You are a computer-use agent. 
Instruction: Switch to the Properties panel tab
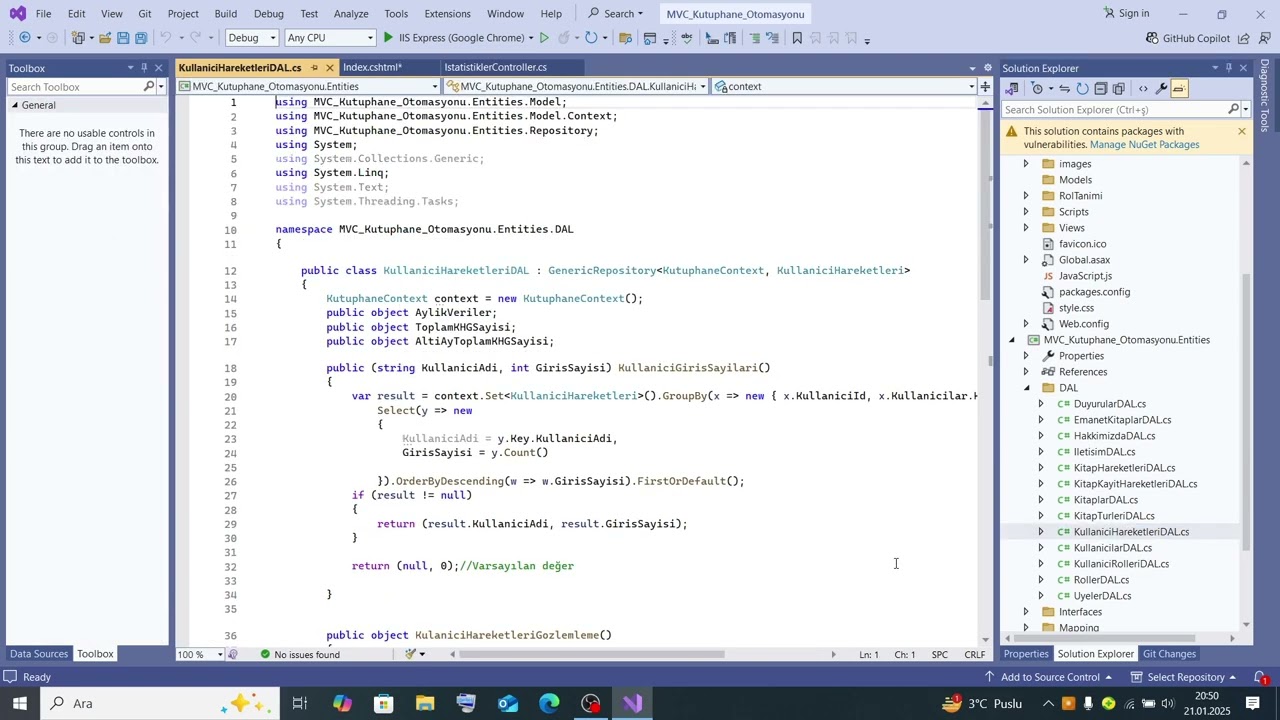1026,654
